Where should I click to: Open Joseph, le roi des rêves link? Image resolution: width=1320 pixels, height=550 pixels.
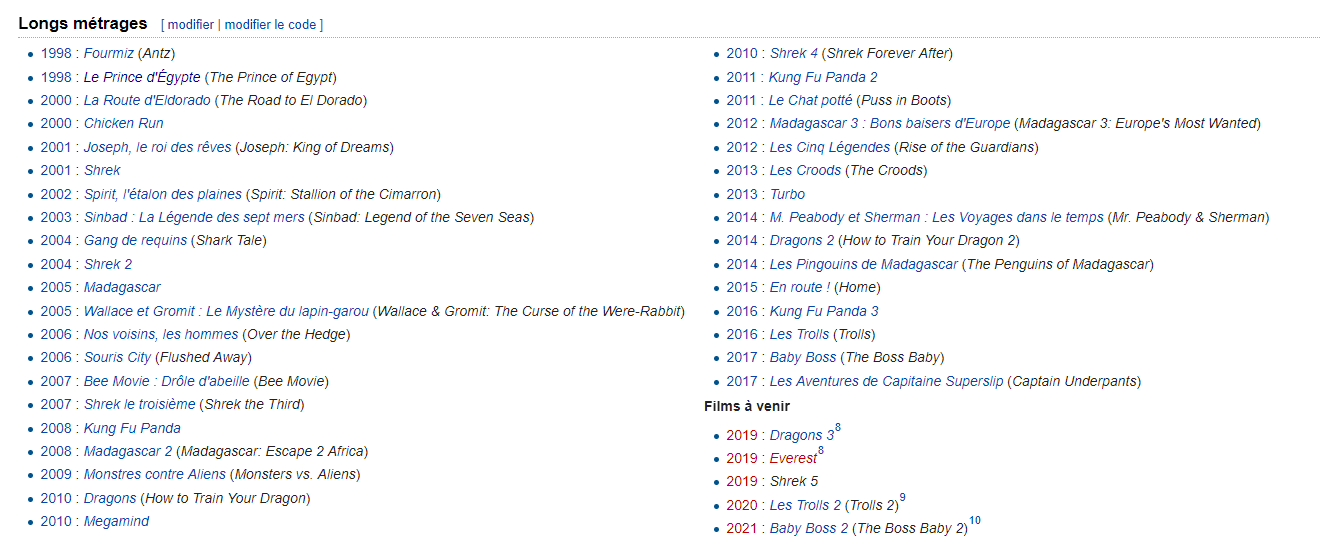157,147
